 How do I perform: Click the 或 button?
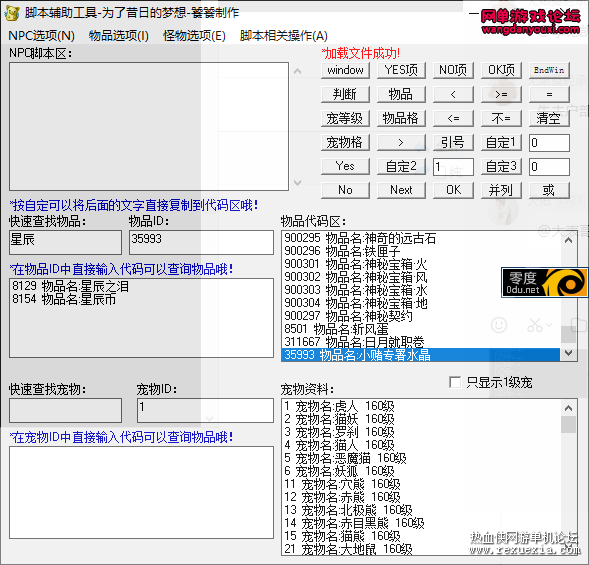tap(549, 190)
